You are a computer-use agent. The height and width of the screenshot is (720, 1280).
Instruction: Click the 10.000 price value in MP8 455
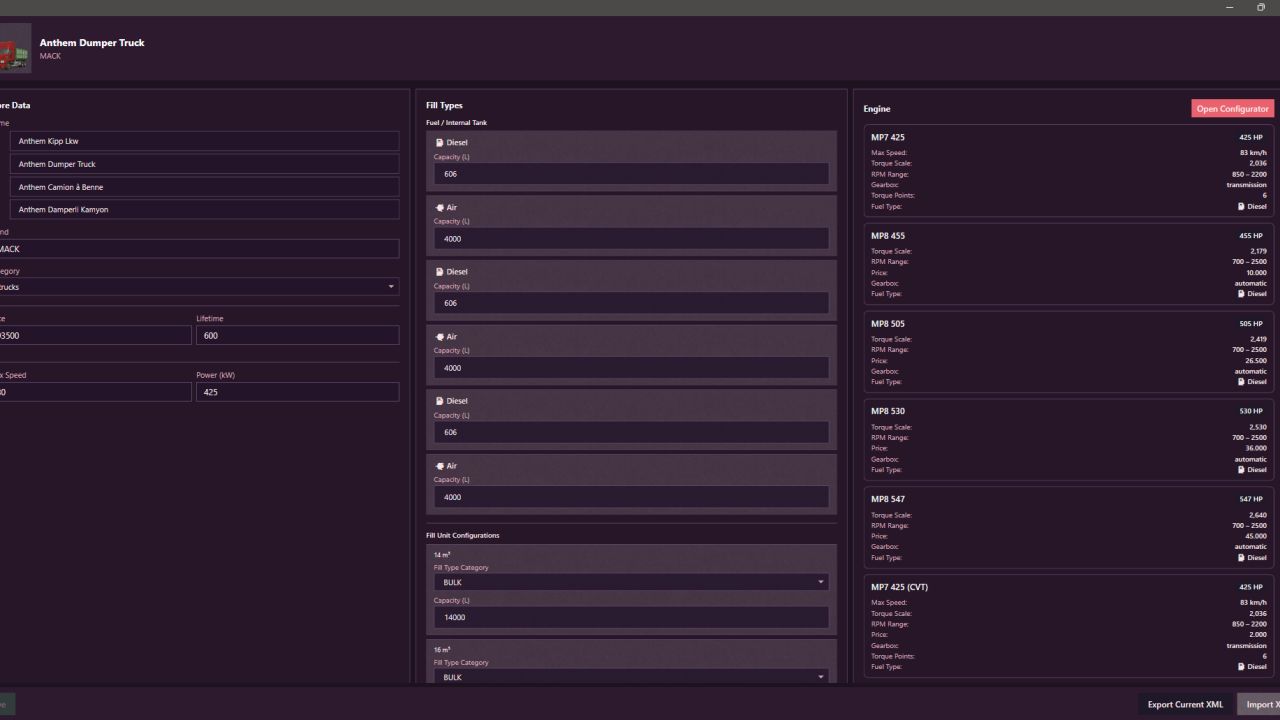coord(1256,272)
